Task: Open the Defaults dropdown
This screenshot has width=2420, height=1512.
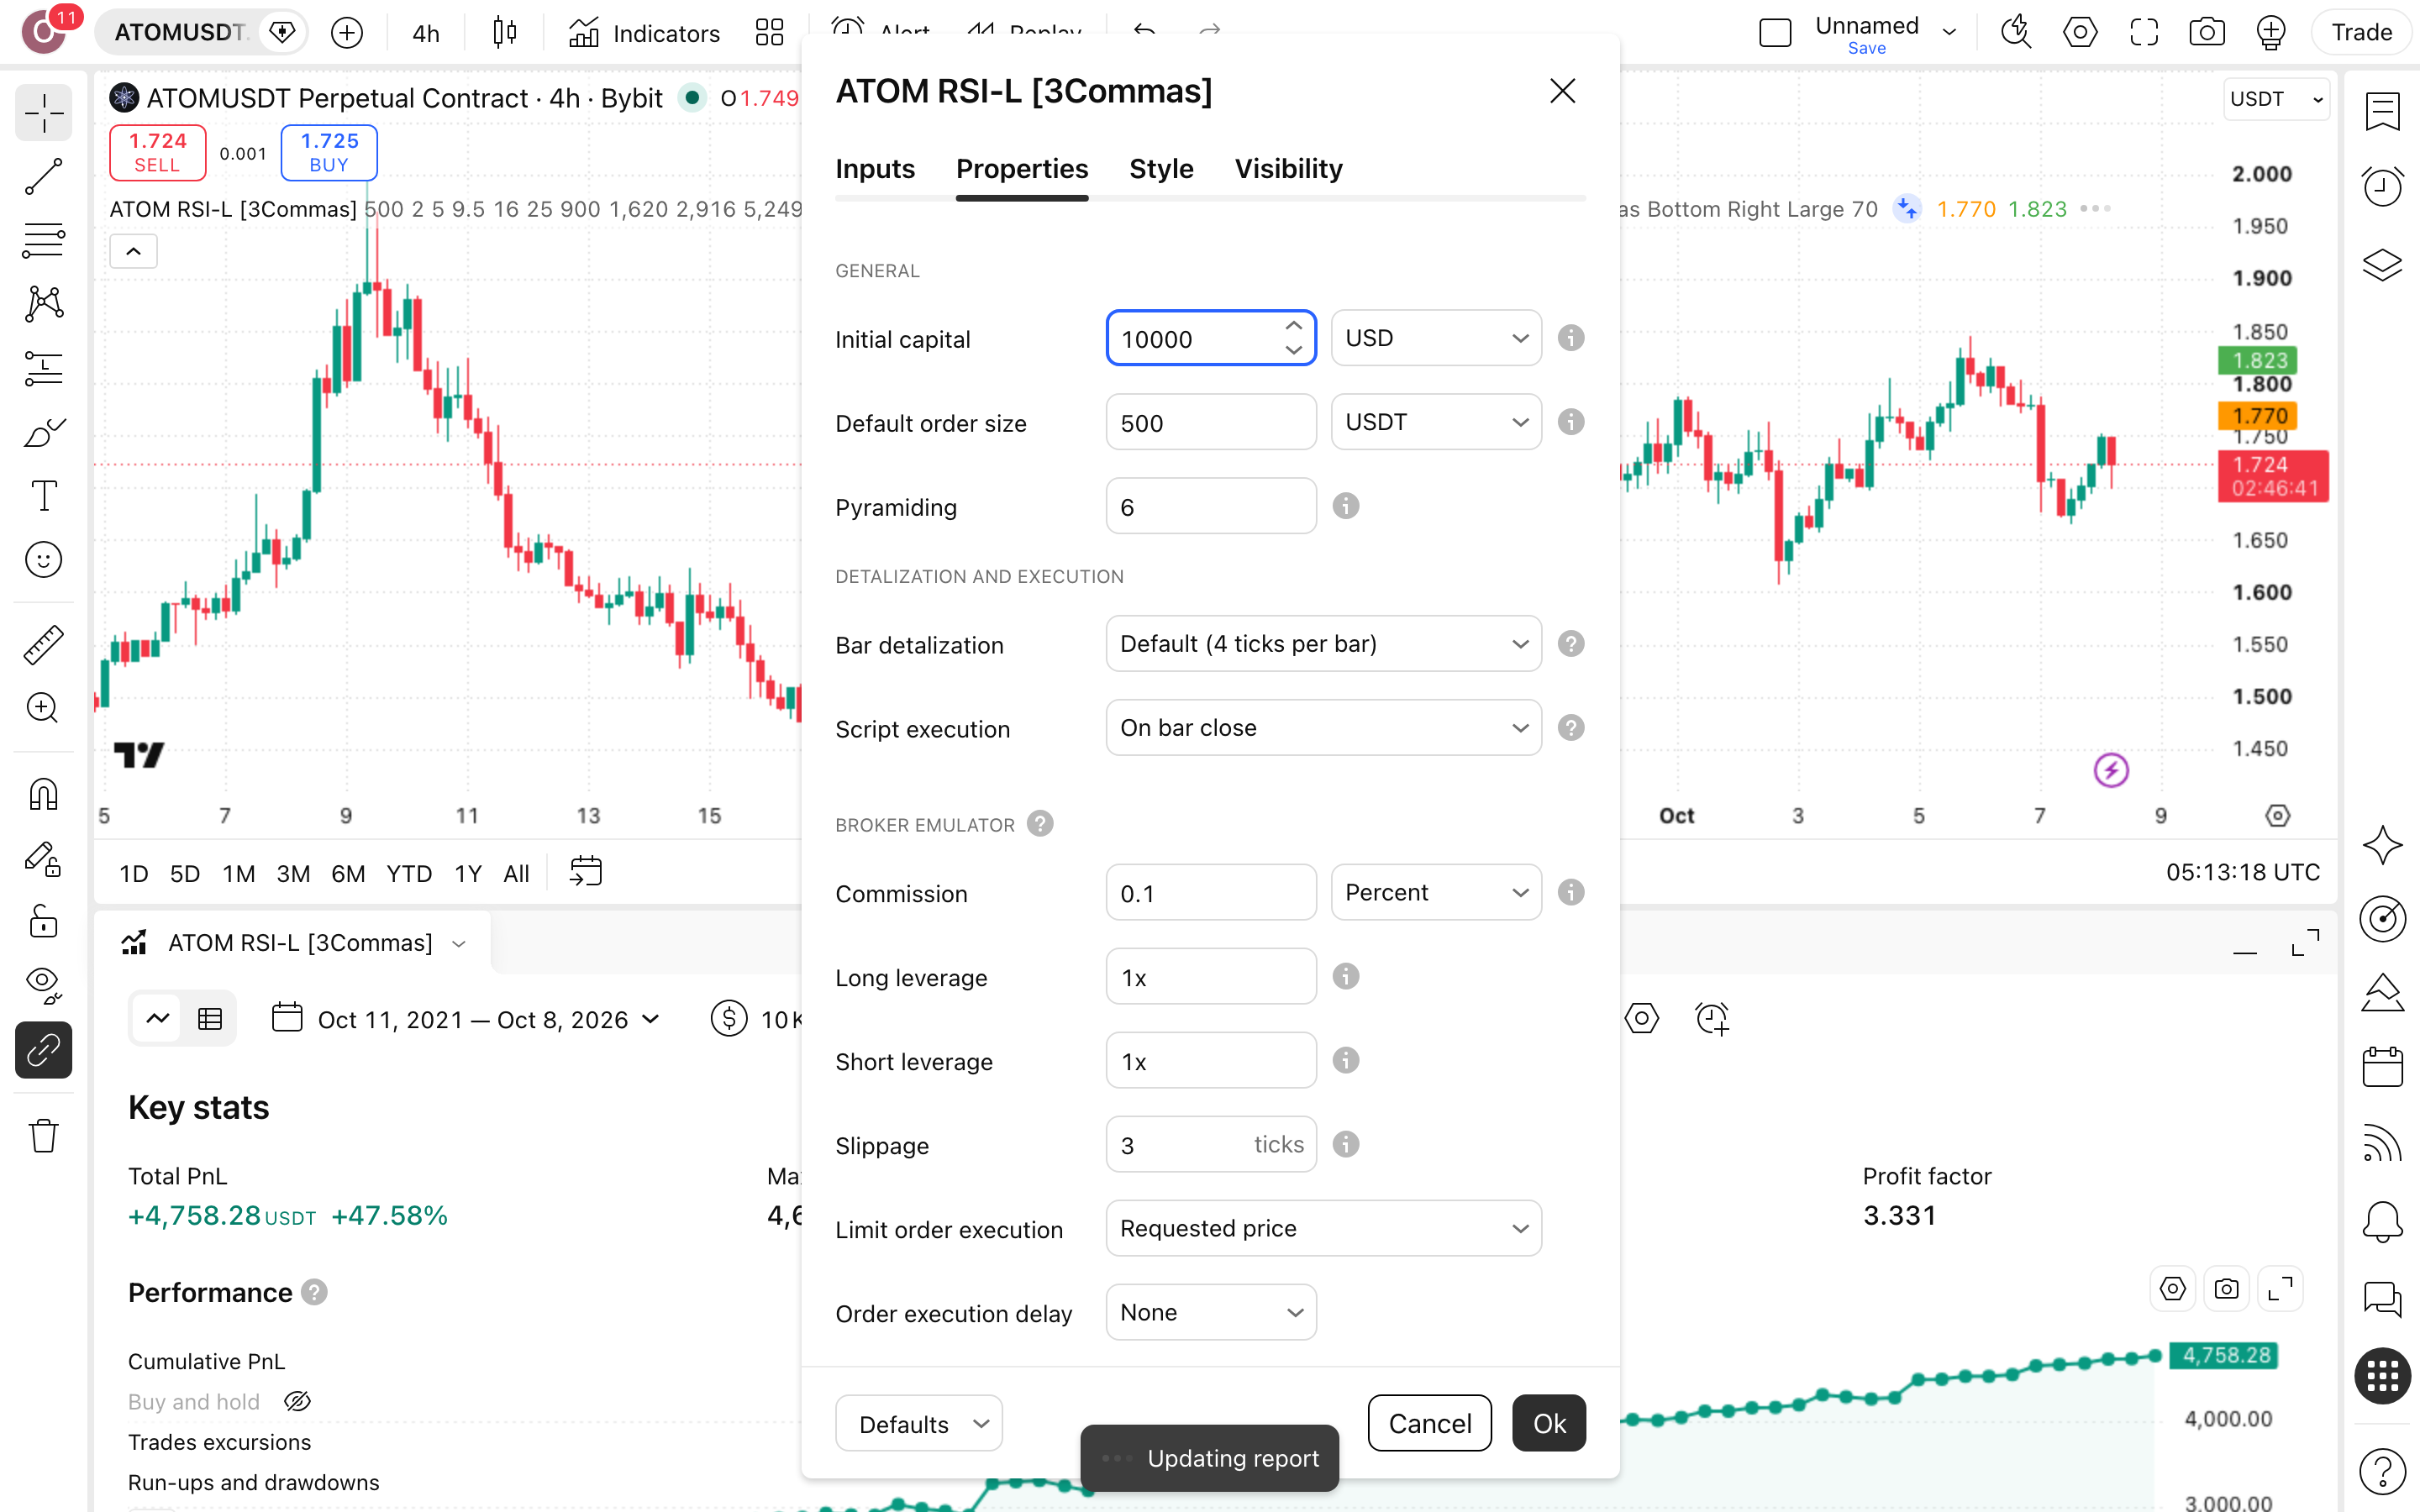Action: pyautogui.click(x=918, y=1423)
